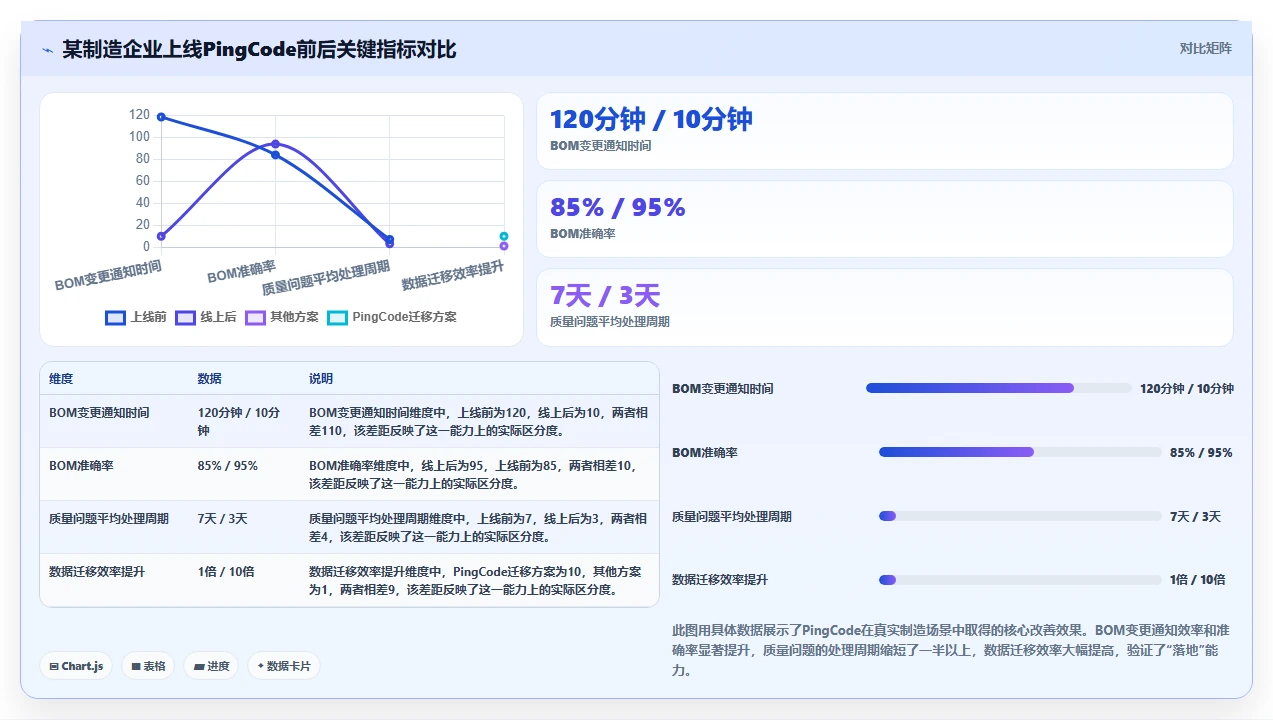Click the Chart.js tag

[77, 666]
